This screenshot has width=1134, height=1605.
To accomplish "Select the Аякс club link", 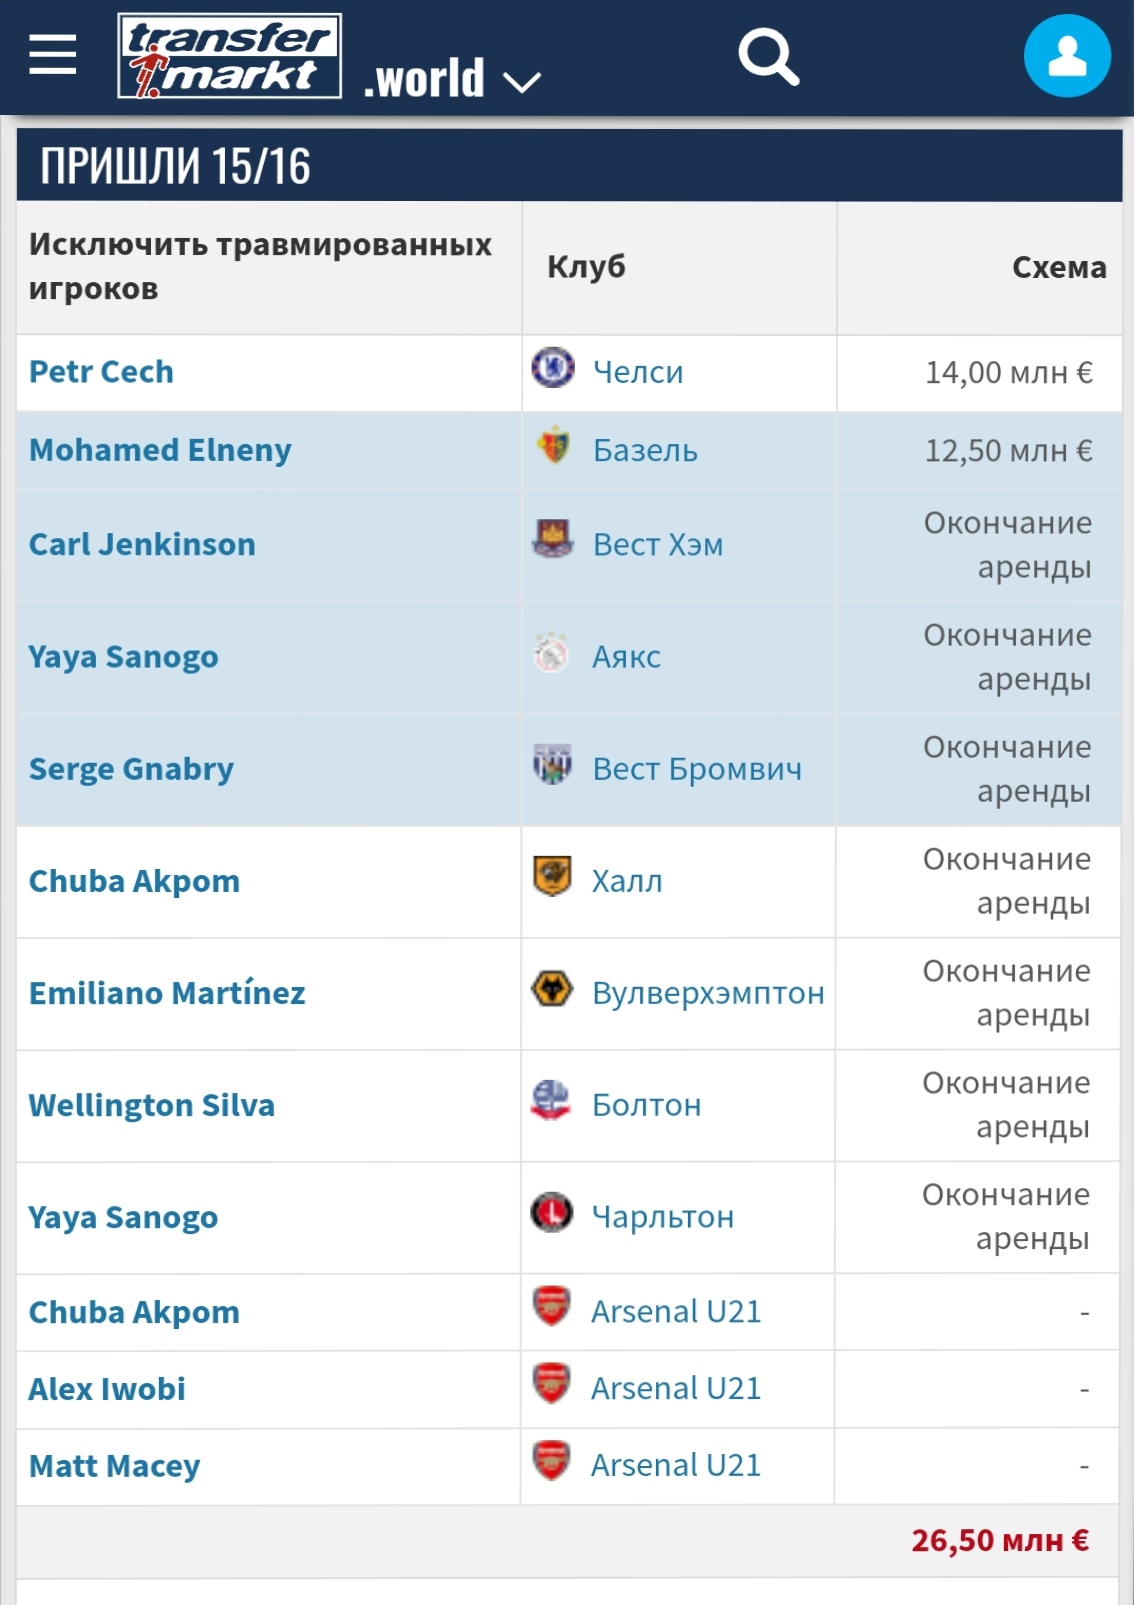I will click(x=626, y=657).
